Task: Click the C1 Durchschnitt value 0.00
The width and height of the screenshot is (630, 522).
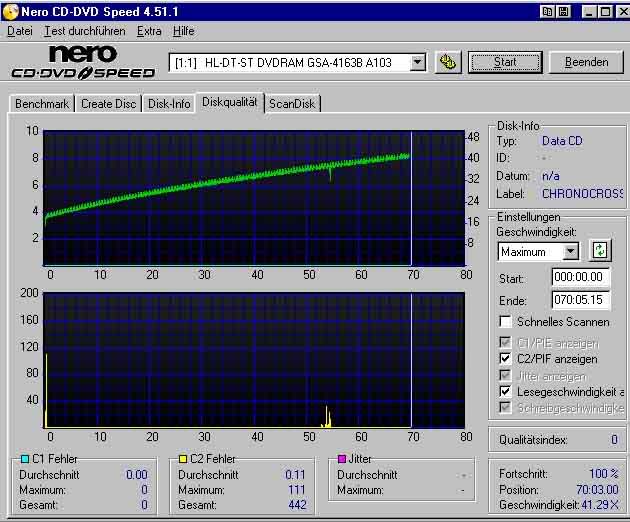Action: pyautogui.click(x=137, y=475)
